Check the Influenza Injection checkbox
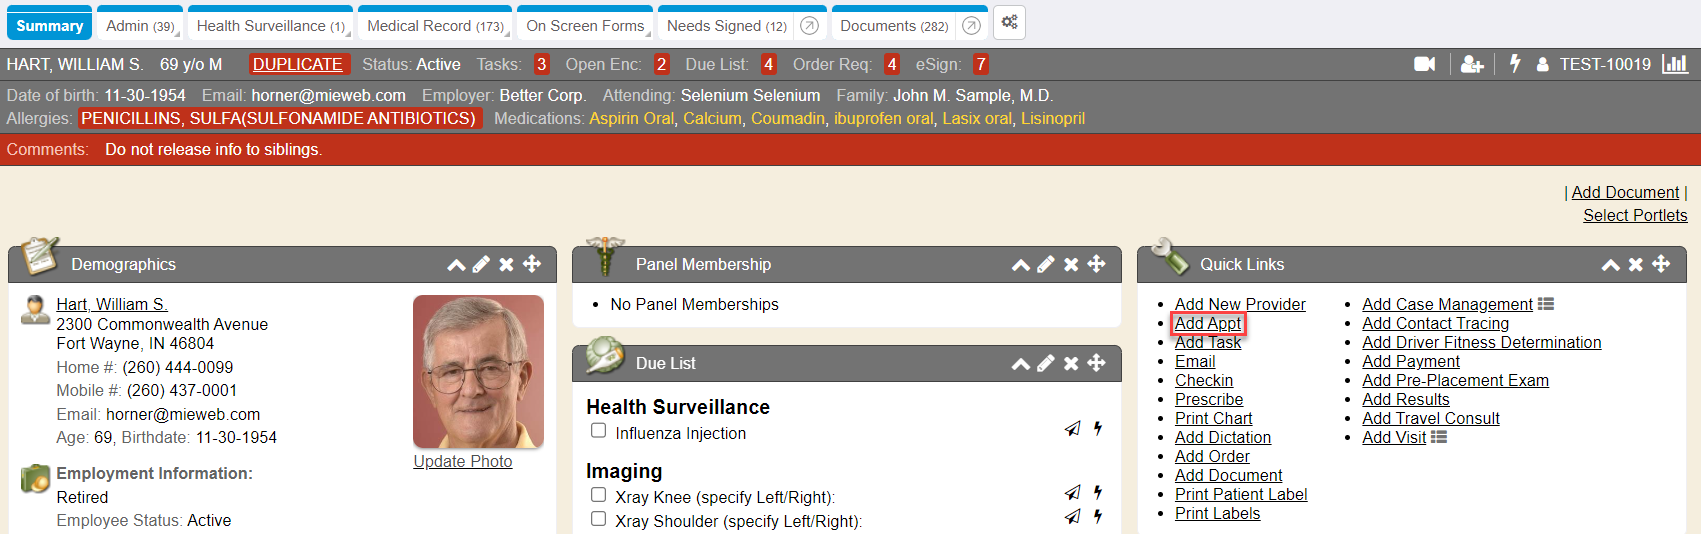The image size is (1701, 534). [x=598, y=431]
